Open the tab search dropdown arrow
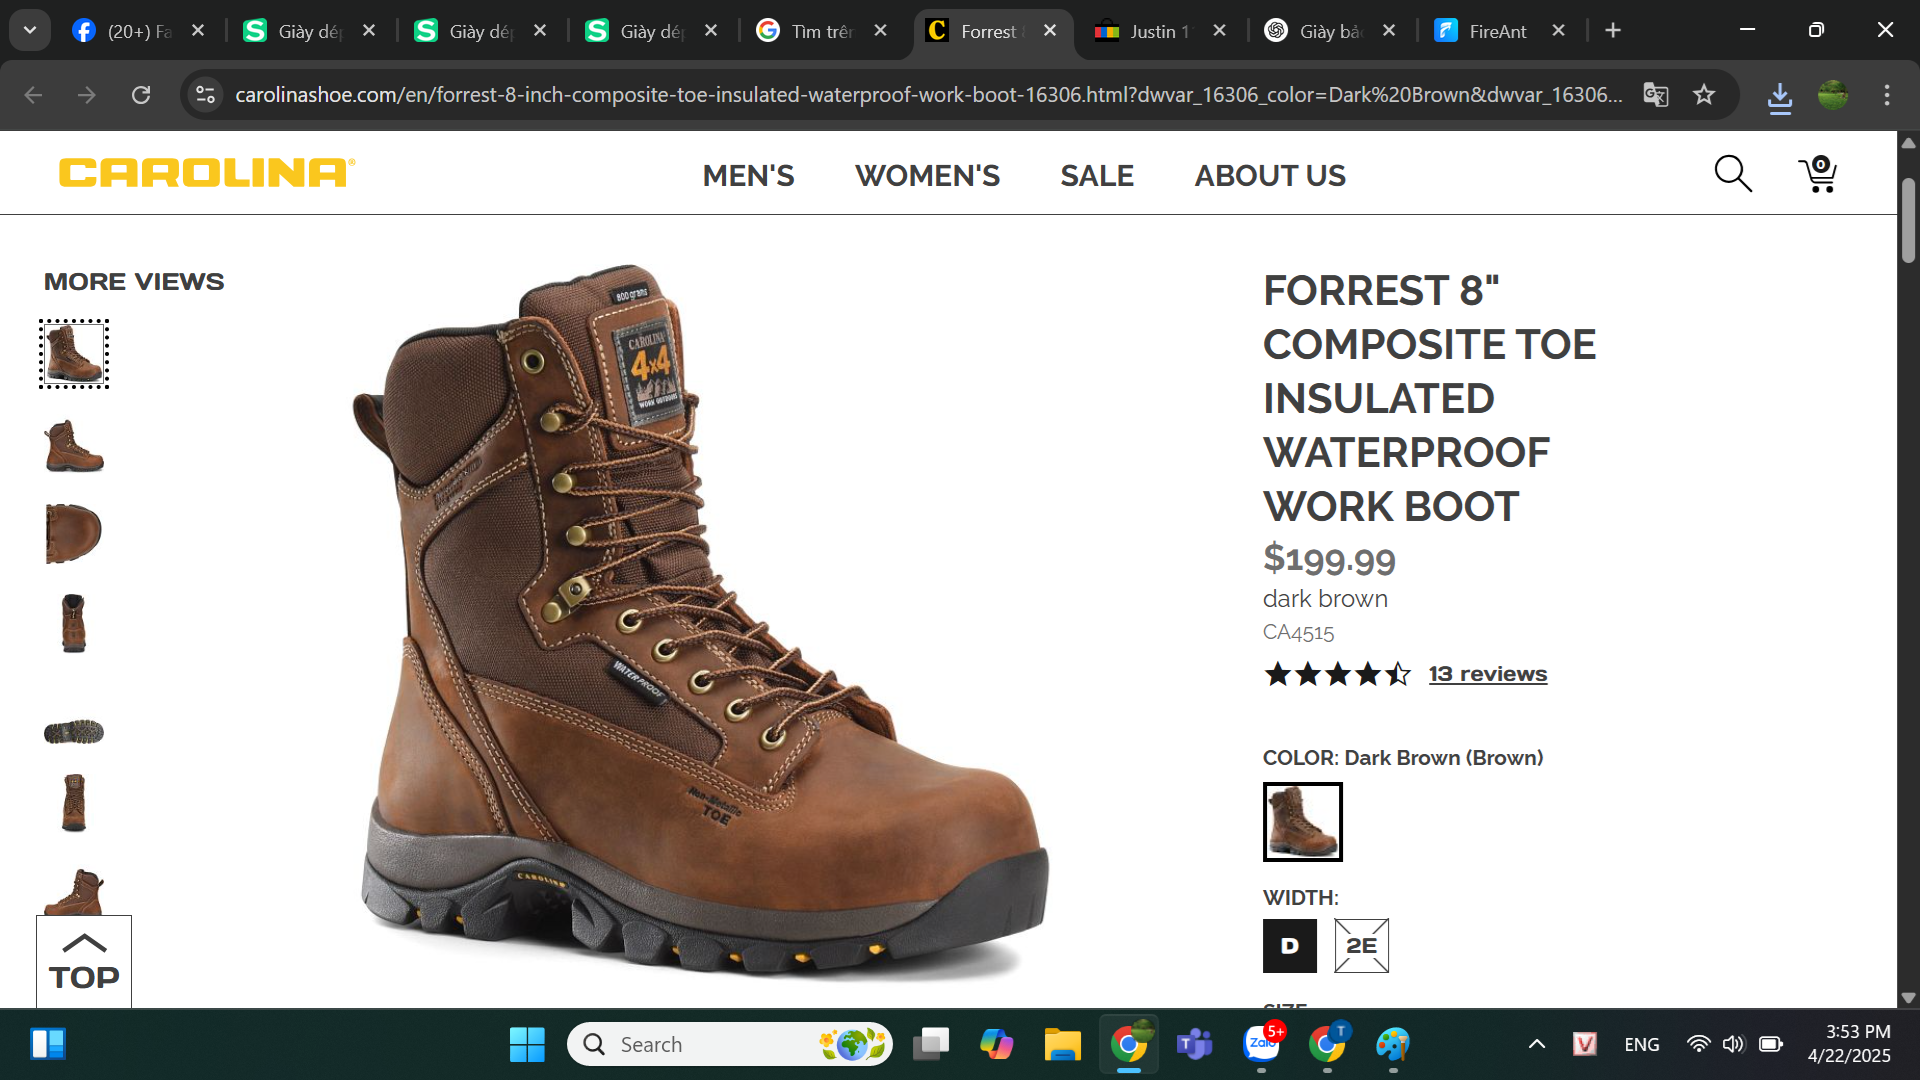The width and height of the screenshot is (1920, 1080). (x=30, y=31)
